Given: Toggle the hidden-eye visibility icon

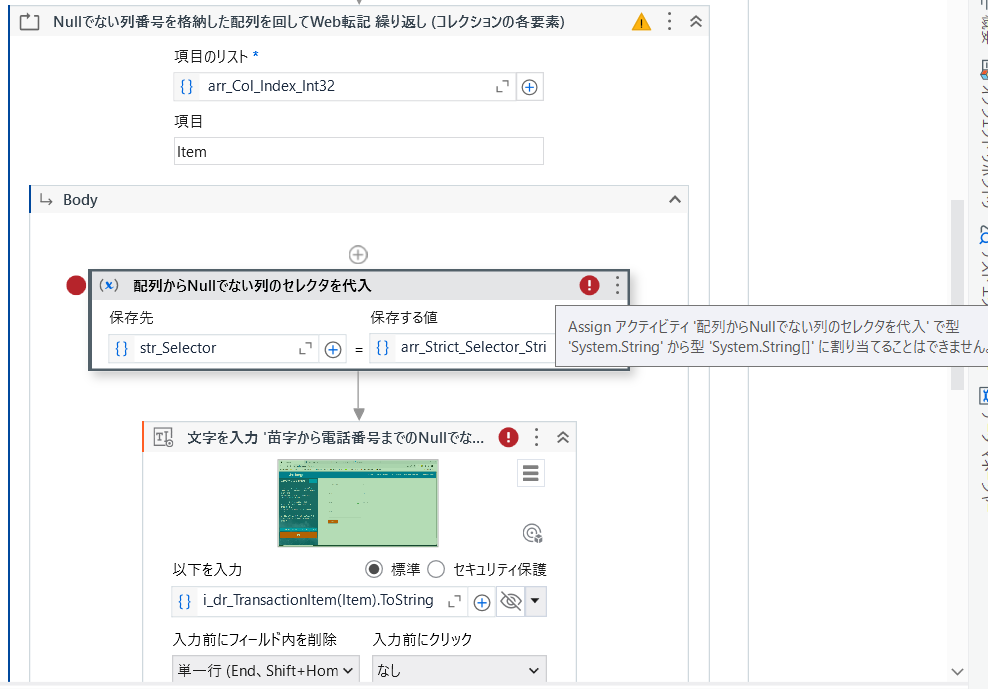Looking at the screenshot, I should [x=510, y=601].
